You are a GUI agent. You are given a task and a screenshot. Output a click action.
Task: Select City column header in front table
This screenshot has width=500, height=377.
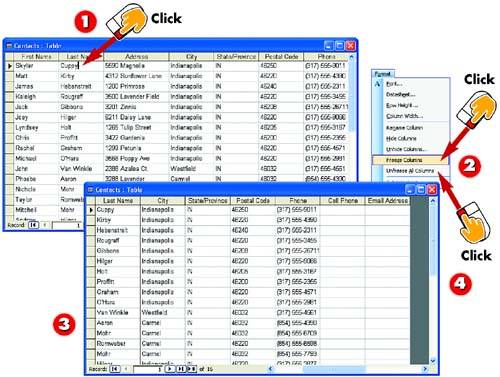[x=163, y=201]
